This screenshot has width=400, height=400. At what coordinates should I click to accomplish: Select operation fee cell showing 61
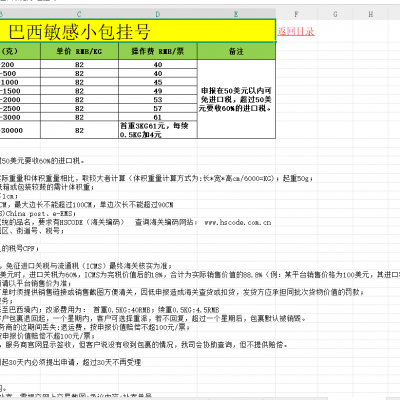coord(158,117)
